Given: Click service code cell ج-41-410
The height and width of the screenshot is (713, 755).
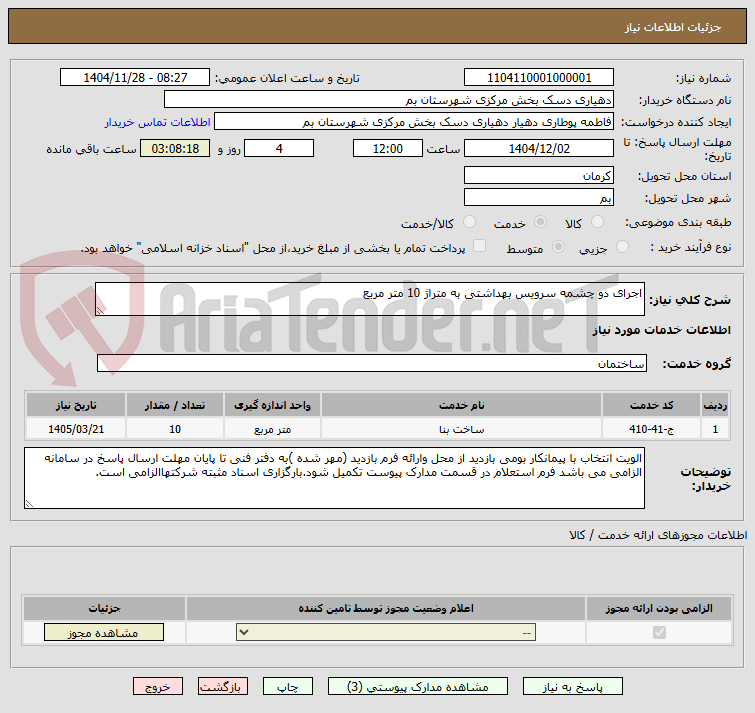Looking at the screenshot, I should tap(651, 429).
